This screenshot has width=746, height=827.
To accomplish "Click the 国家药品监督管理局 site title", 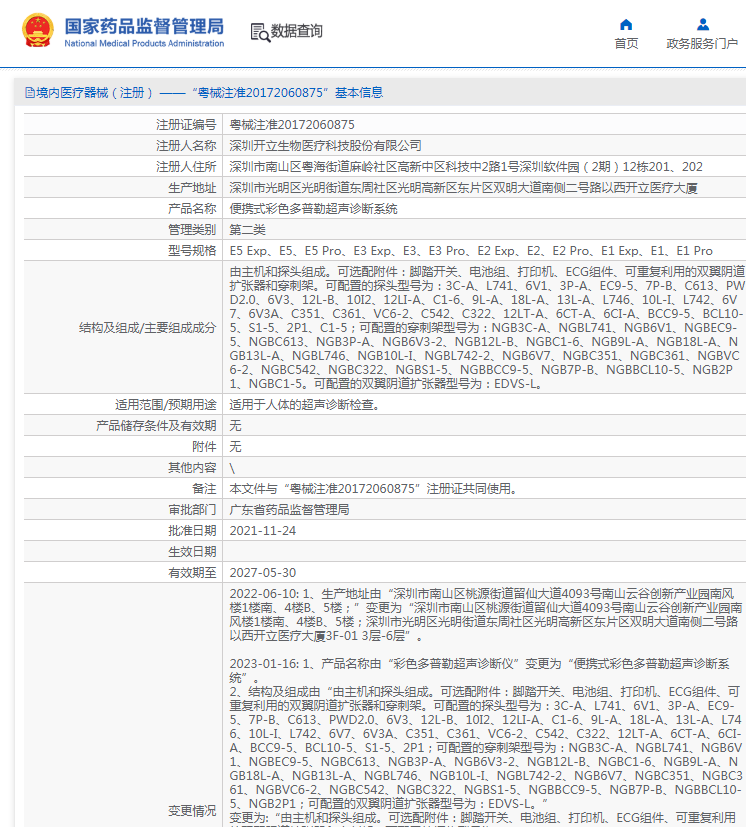I will pos(144,25).
